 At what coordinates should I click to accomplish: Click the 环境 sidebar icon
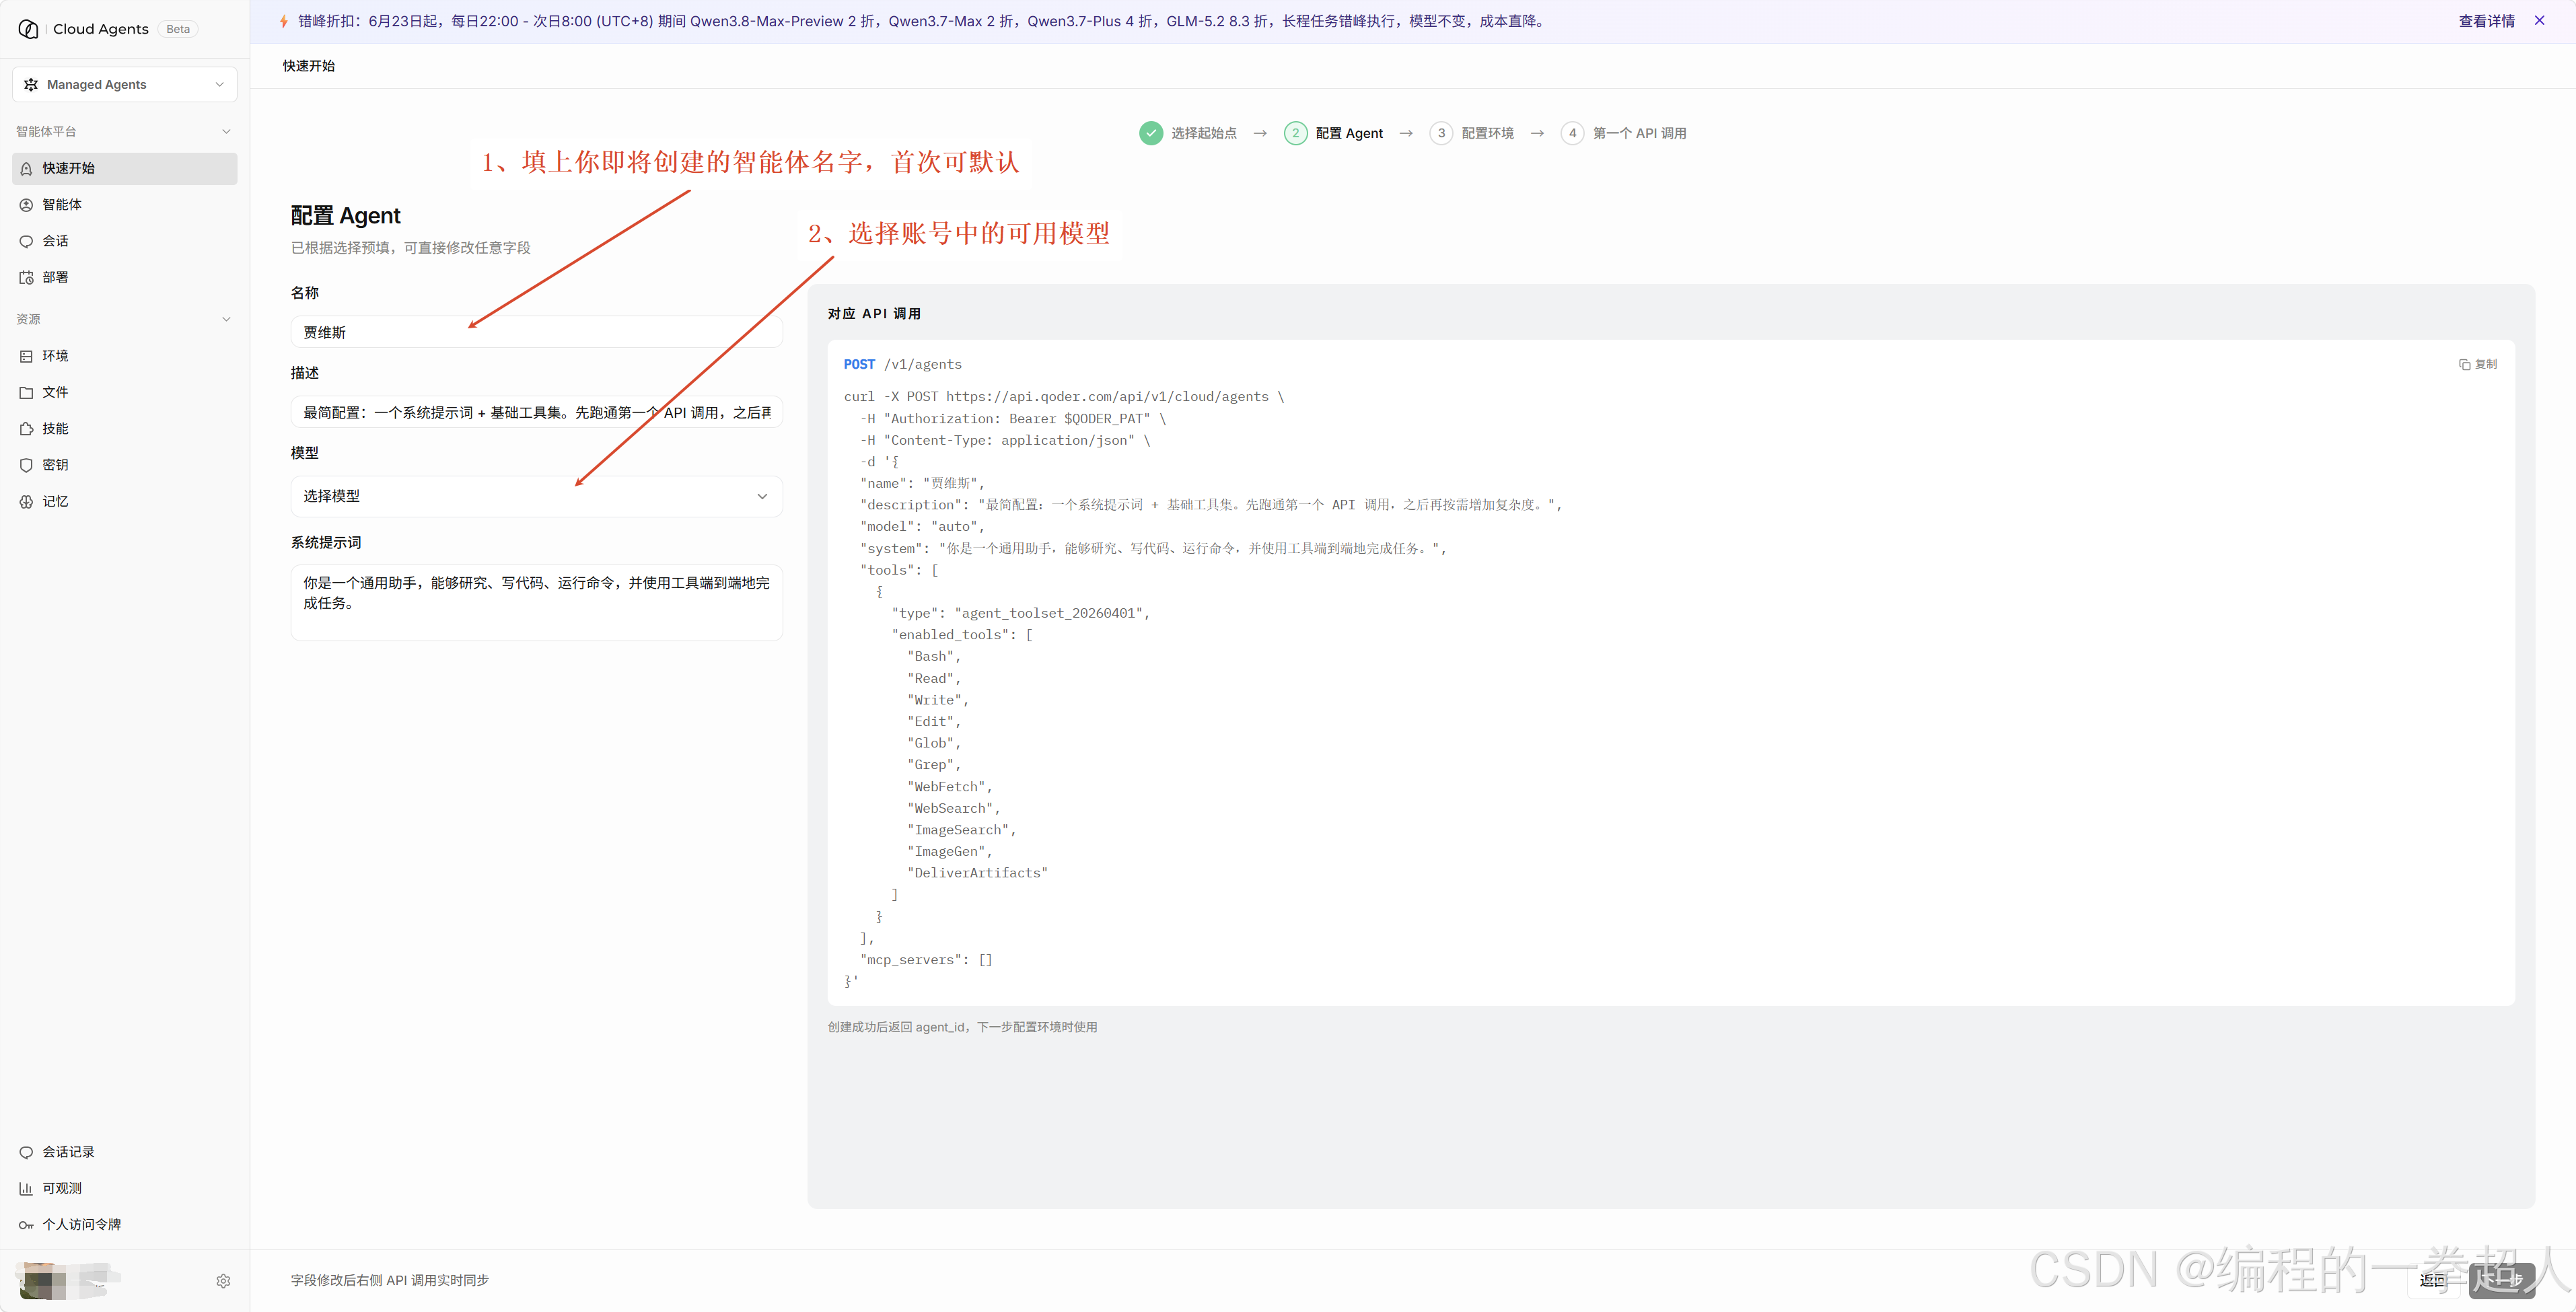click(27, 356)
